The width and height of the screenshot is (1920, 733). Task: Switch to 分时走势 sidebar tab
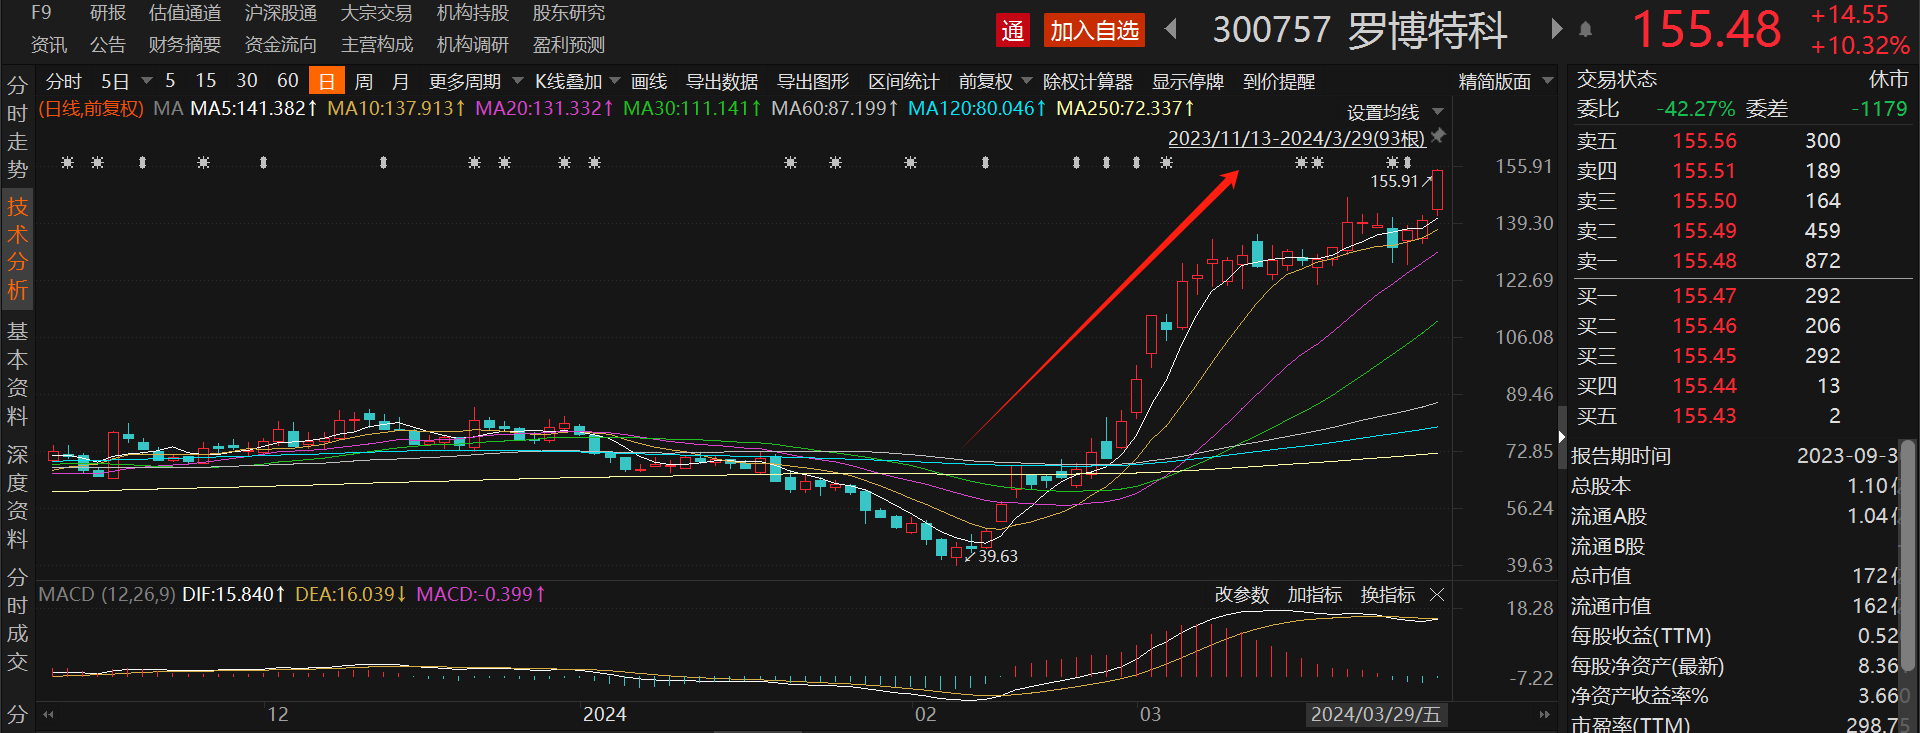click(17, 127)
